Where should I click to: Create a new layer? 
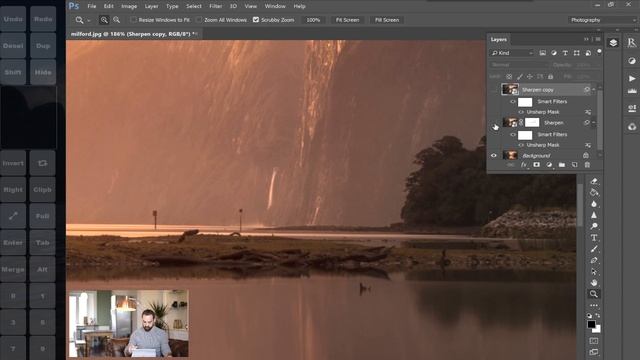coord(574,164)
